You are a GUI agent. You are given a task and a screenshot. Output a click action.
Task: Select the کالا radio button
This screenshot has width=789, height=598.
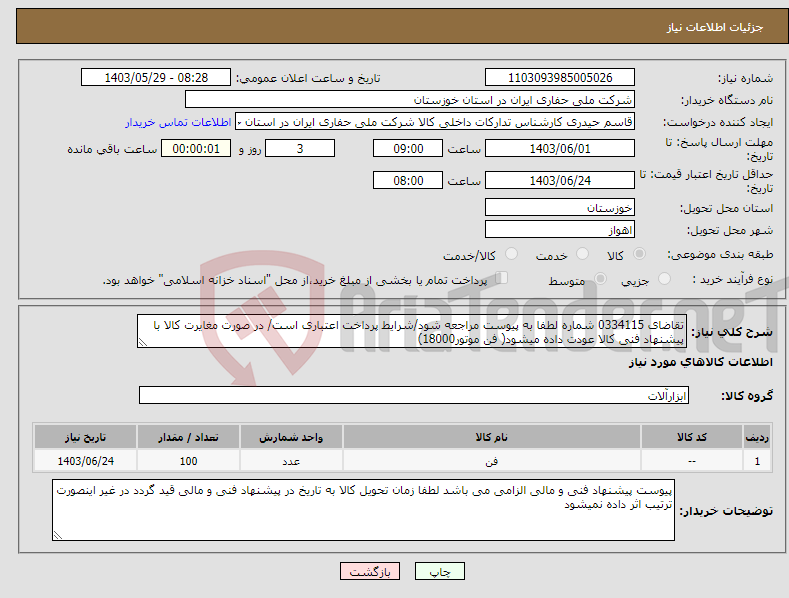639,254
